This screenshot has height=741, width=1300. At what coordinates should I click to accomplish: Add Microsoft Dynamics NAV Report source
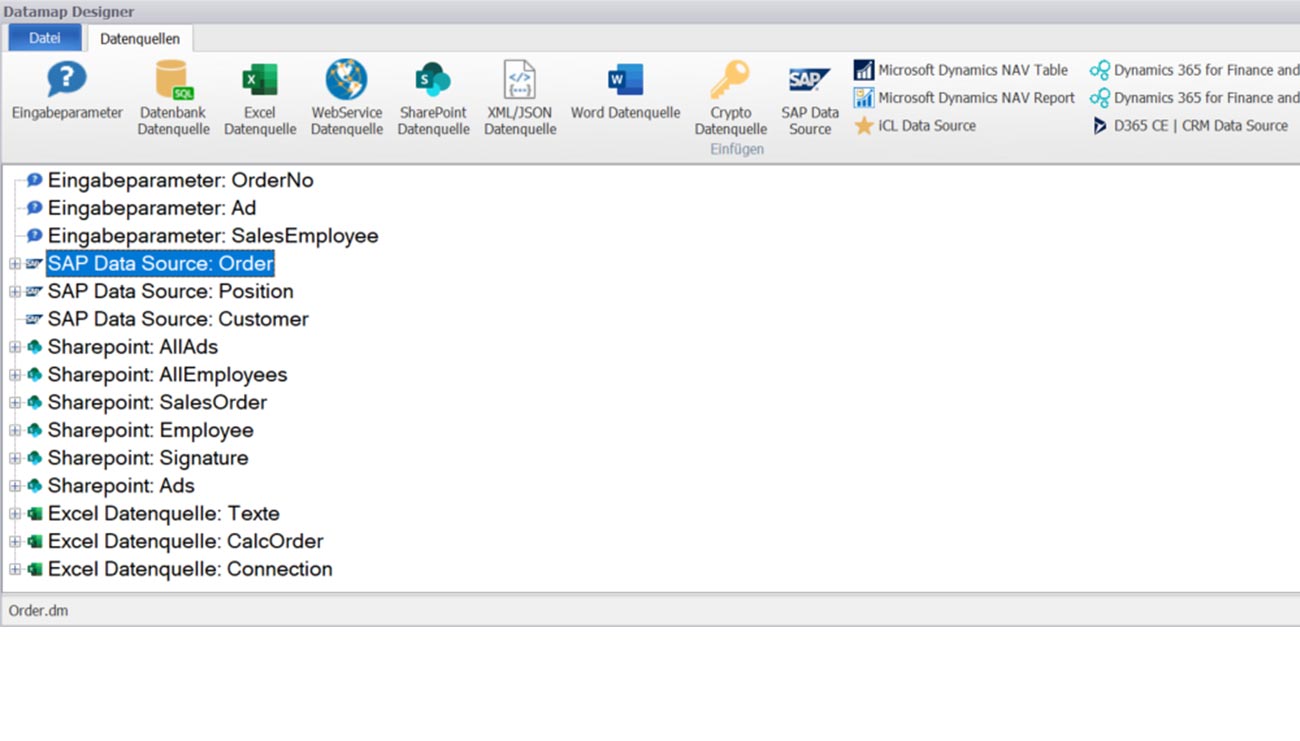tap(964, 98)
